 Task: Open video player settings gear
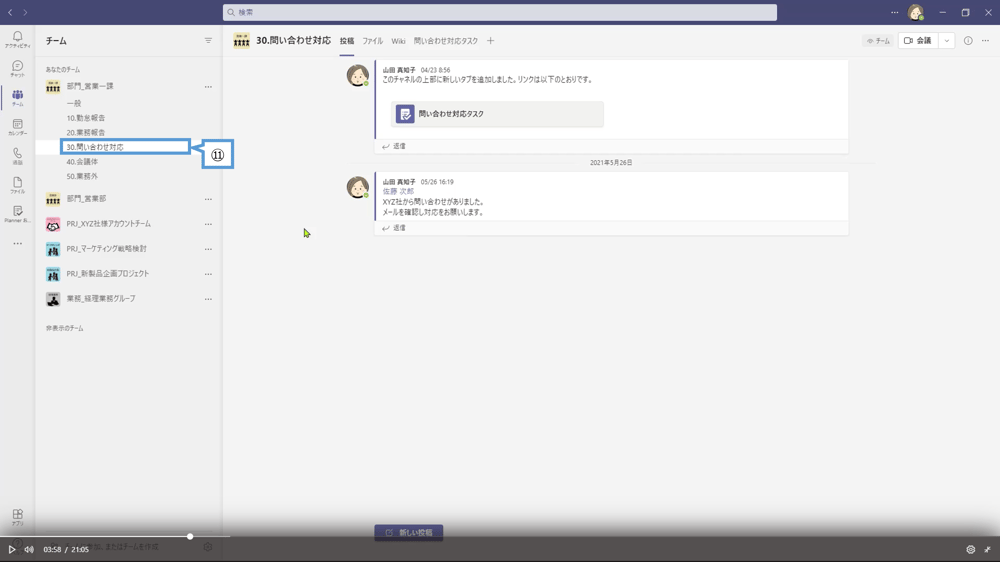pyautogui.click(x=970, y=549)
